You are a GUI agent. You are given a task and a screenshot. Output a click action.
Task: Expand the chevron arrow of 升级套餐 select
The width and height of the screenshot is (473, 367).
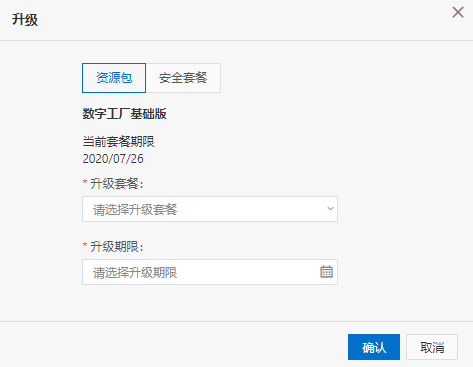(x=330, y=209)
